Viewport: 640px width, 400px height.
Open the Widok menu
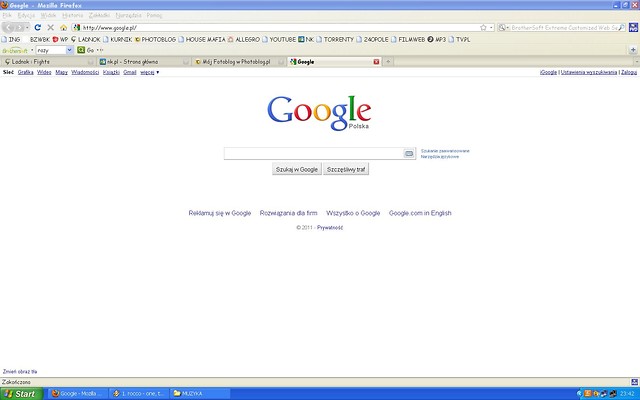(x=48, y=15)
